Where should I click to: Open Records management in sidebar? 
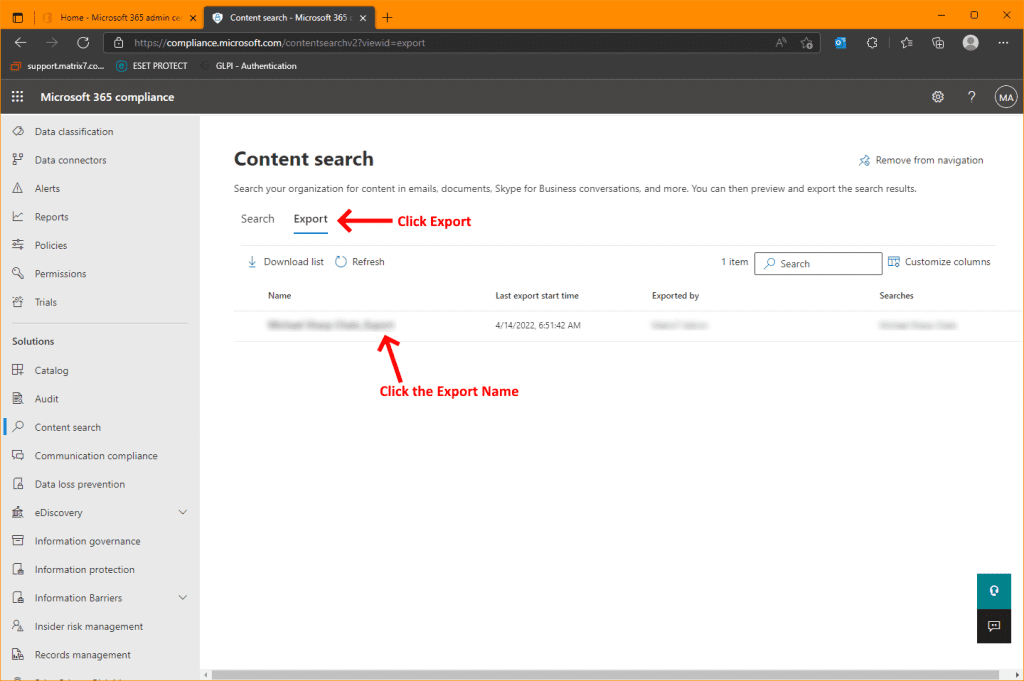coord(83,655)
